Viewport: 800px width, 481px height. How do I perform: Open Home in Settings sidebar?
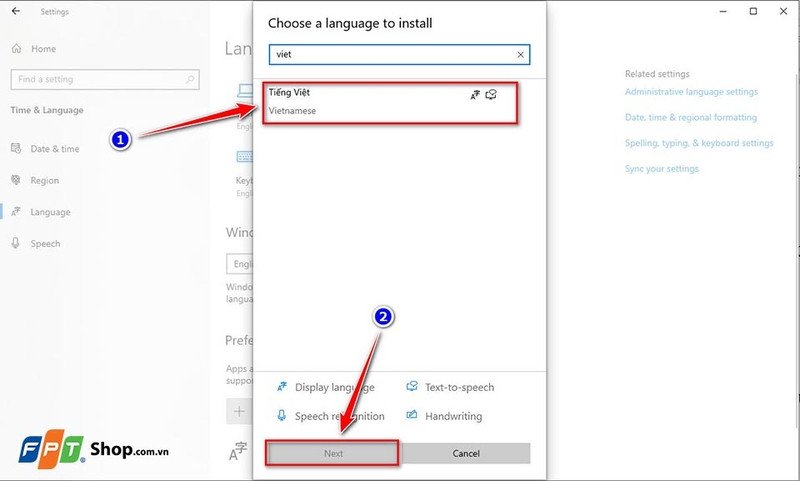[x=43, y=48]
